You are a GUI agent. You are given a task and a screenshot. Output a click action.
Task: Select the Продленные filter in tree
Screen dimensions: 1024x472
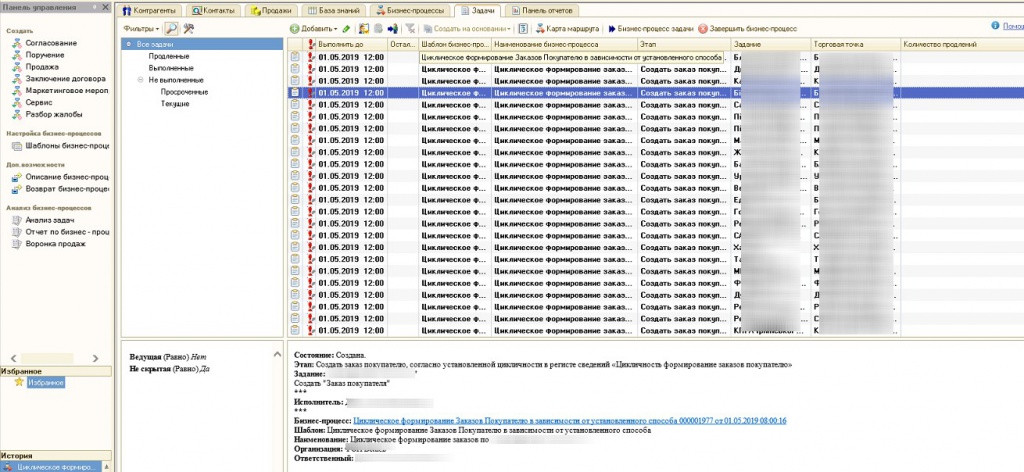click(168, 56)
